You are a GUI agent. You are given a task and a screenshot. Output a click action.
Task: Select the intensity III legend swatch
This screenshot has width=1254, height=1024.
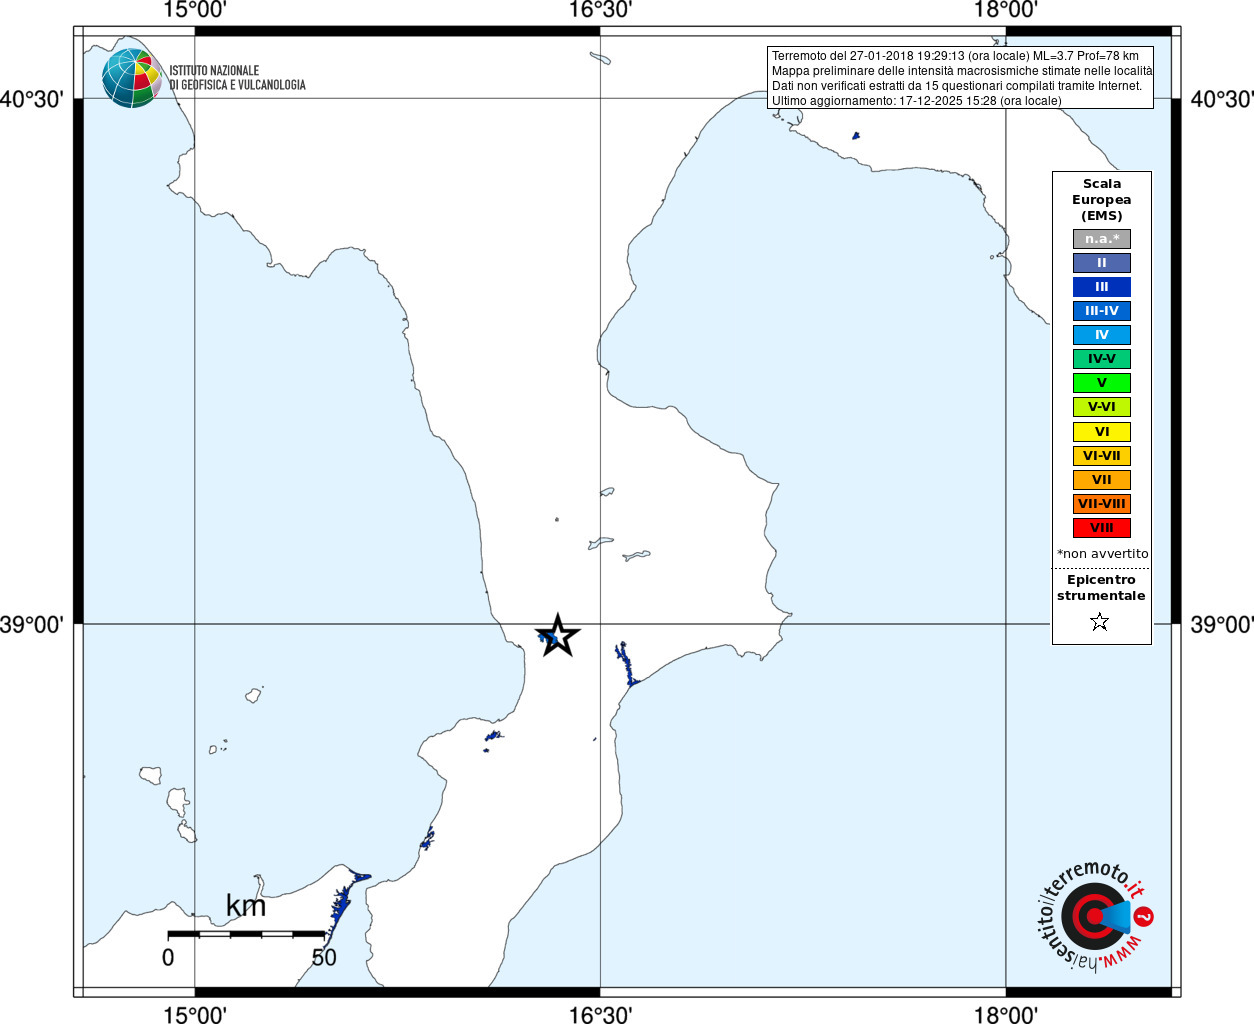[x=1102, y=287]
